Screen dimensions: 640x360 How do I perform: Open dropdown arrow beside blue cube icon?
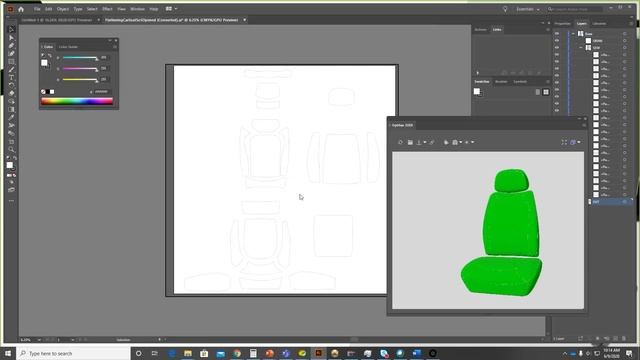pos(579,142)
